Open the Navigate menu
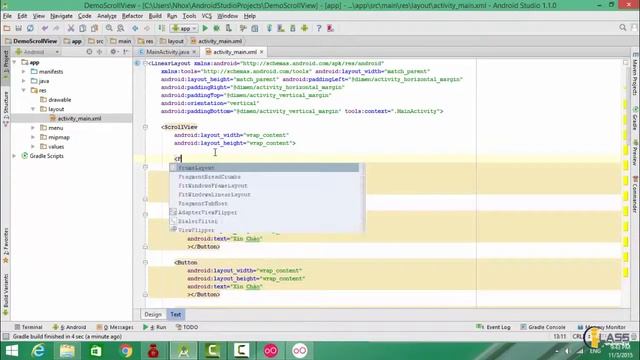This screenshot has height=360, width=640. point(61,16)
